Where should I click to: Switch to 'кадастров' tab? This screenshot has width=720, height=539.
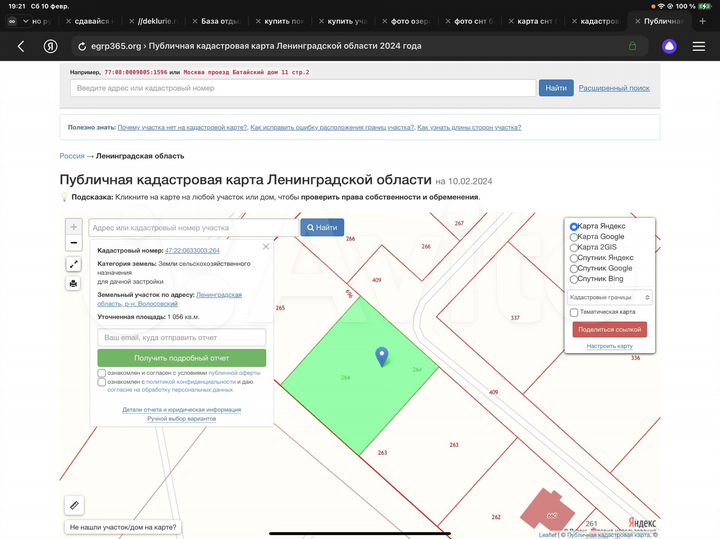(x=600, y=21)
